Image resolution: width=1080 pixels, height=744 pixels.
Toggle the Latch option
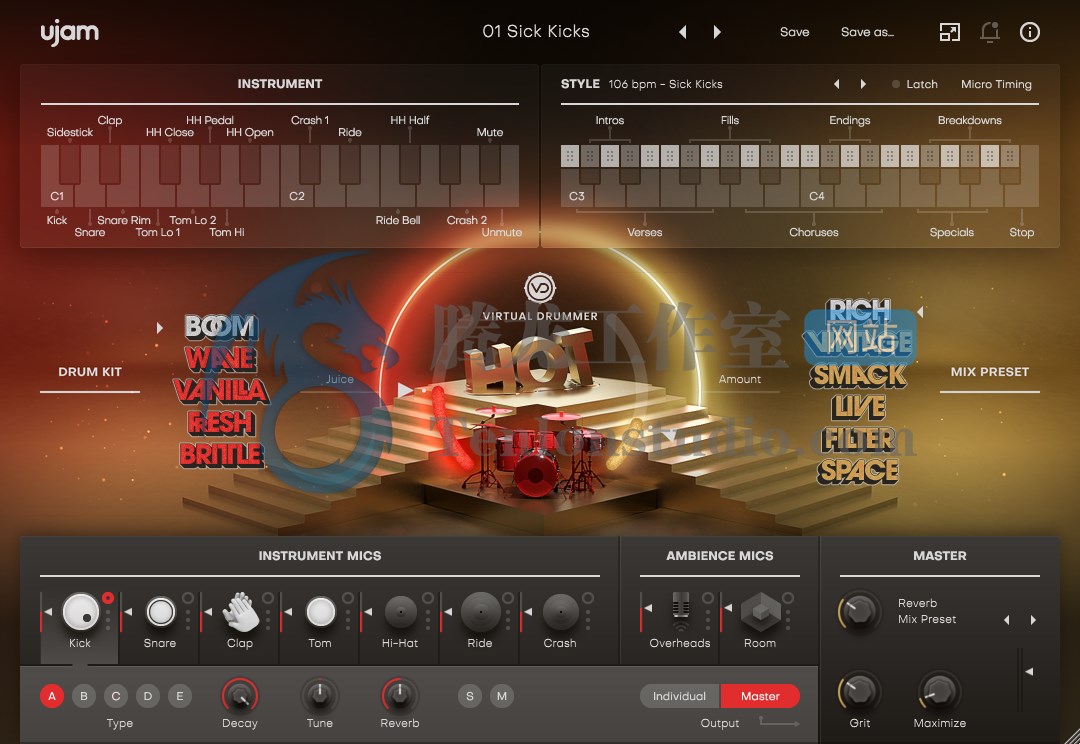(x=915, y=84)
